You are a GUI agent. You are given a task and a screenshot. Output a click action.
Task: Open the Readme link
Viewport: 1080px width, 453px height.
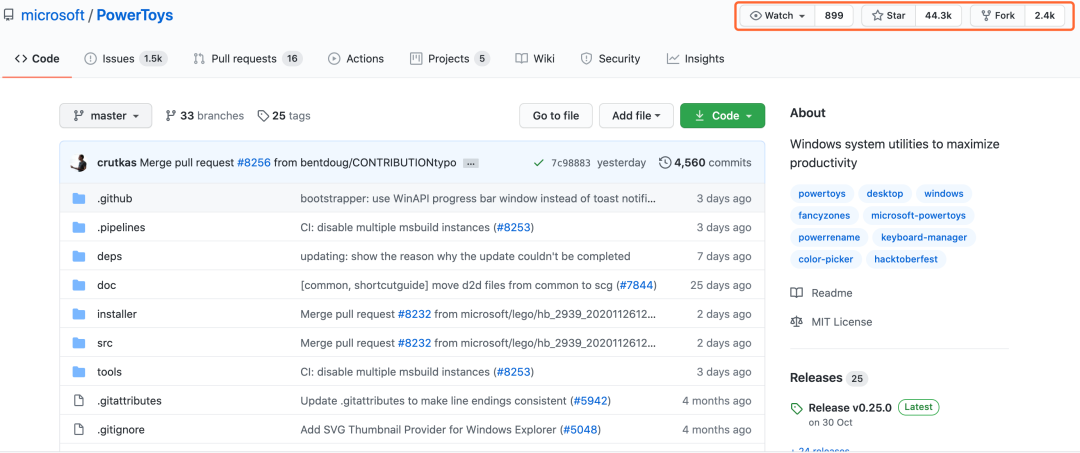[821, 293]
